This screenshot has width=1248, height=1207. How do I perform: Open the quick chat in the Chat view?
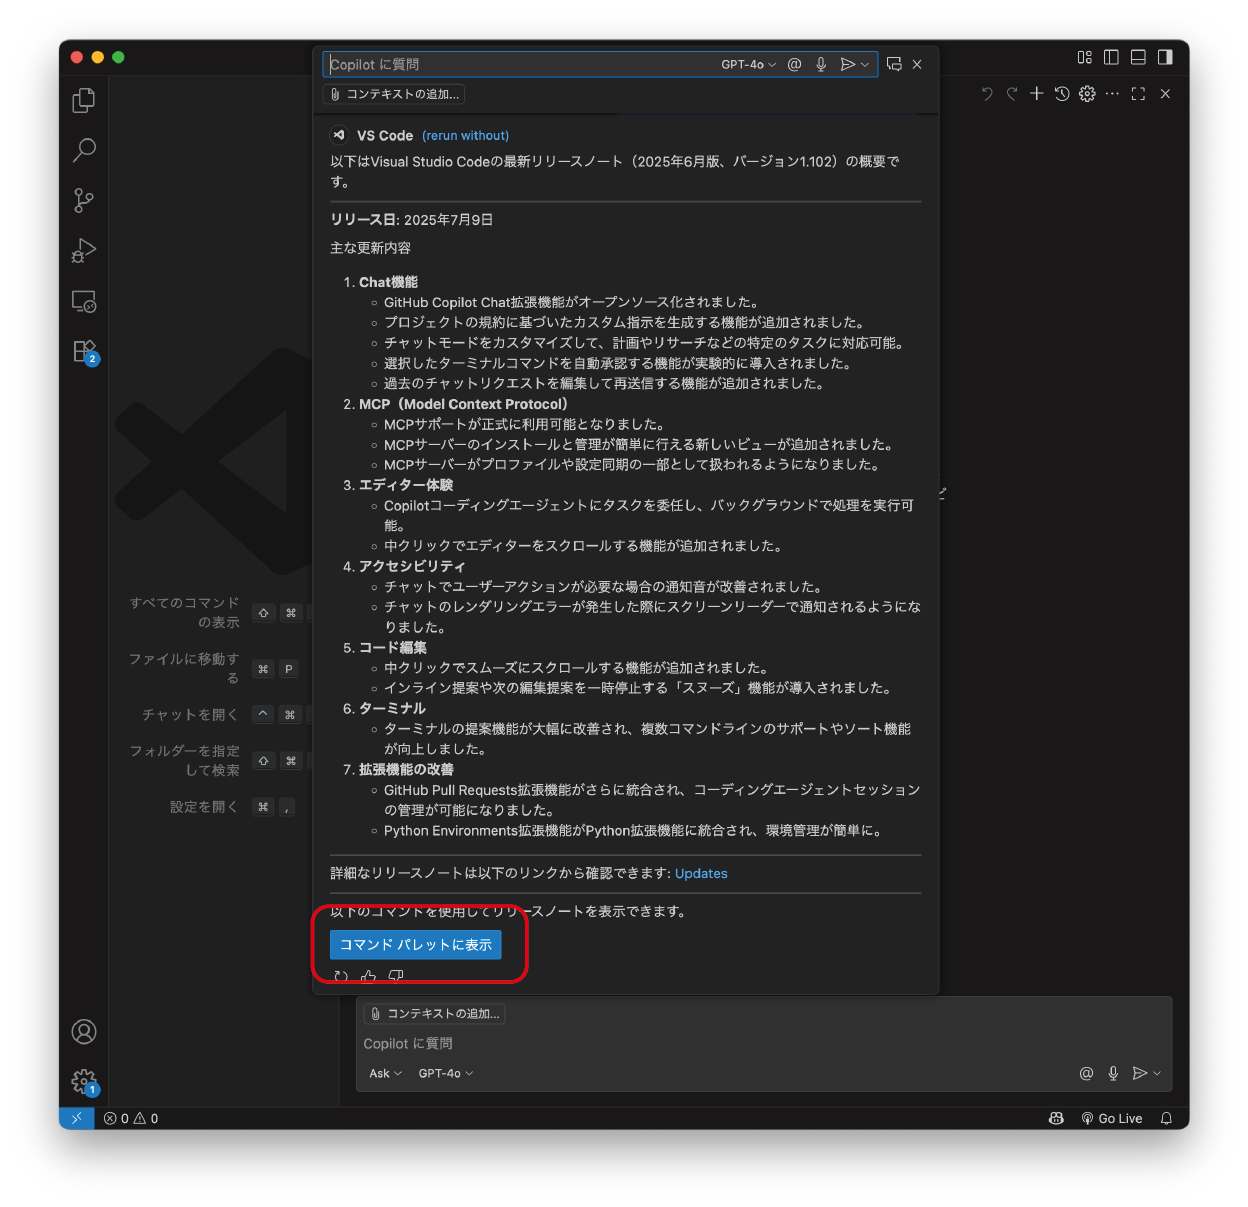click(894, 64)
